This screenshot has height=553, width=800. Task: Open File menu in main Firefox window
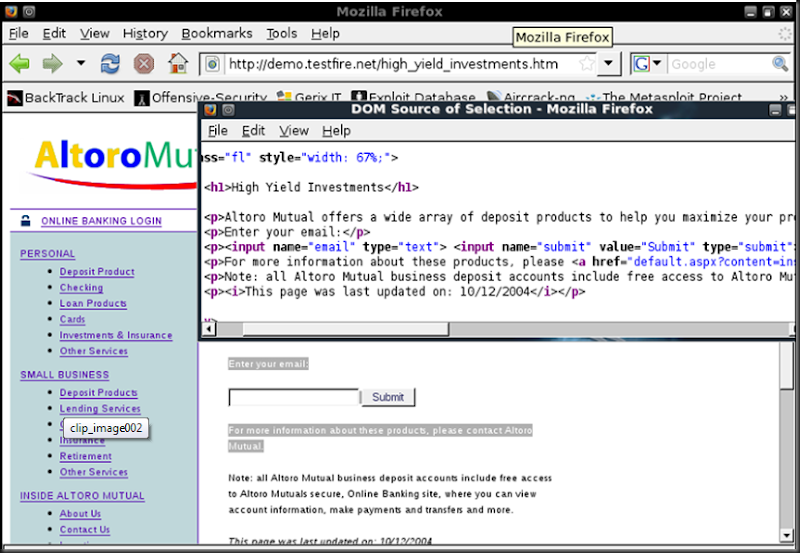point(18,34)
